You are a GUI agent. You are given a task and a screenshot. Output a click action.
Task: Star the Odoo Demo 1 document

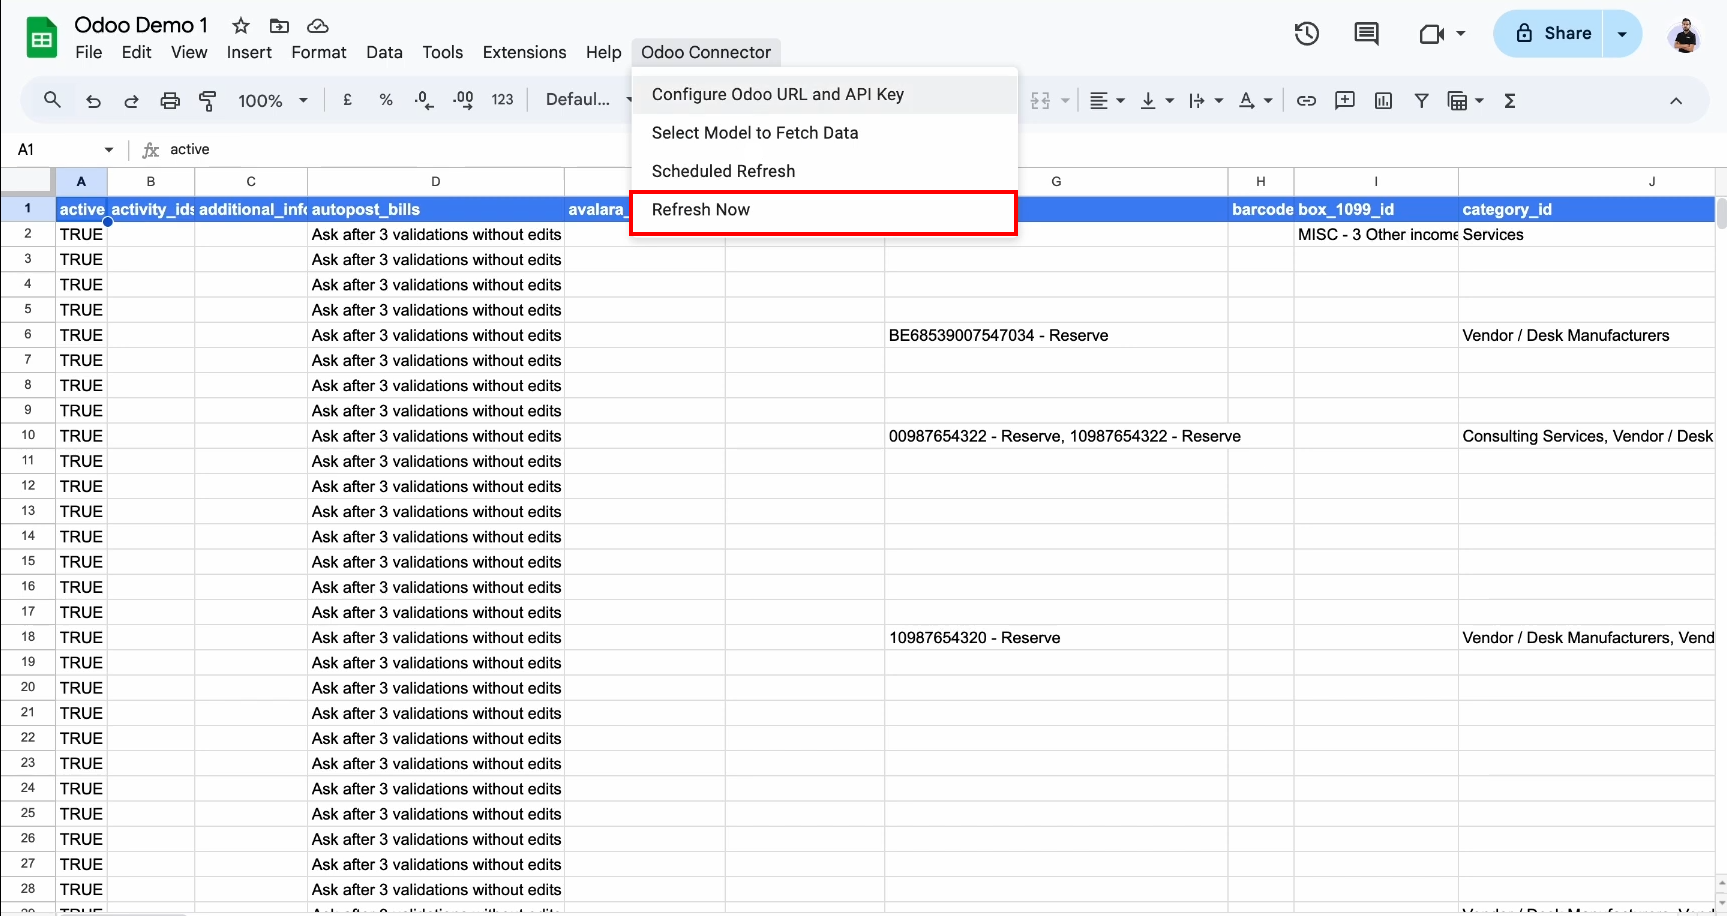pos(241,26)
